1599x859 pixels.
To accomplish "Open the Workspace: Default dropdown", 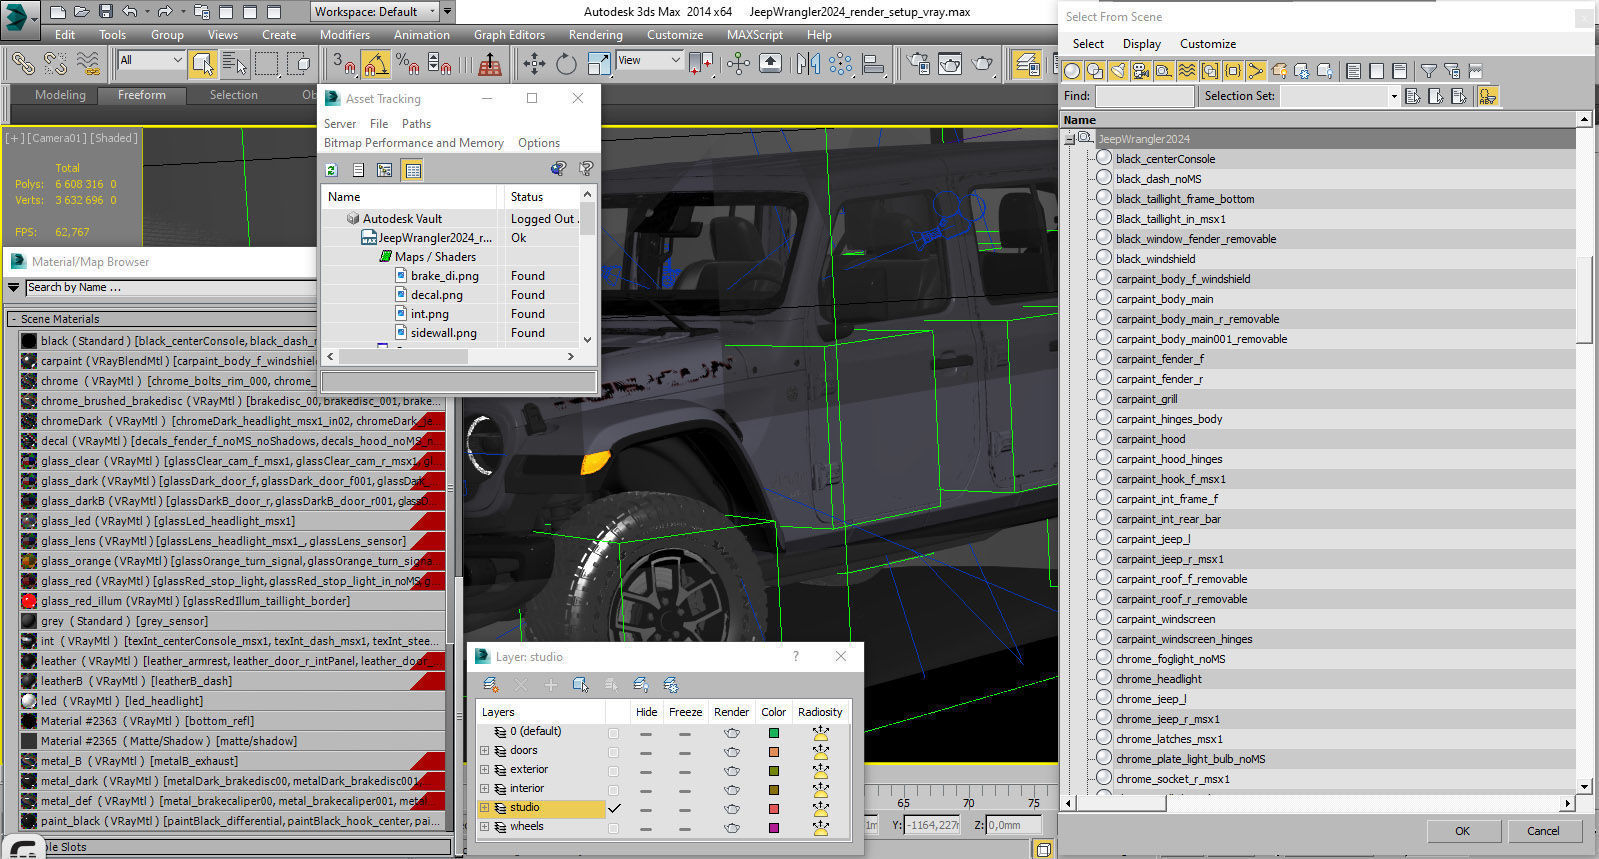I will pos(375,12).
